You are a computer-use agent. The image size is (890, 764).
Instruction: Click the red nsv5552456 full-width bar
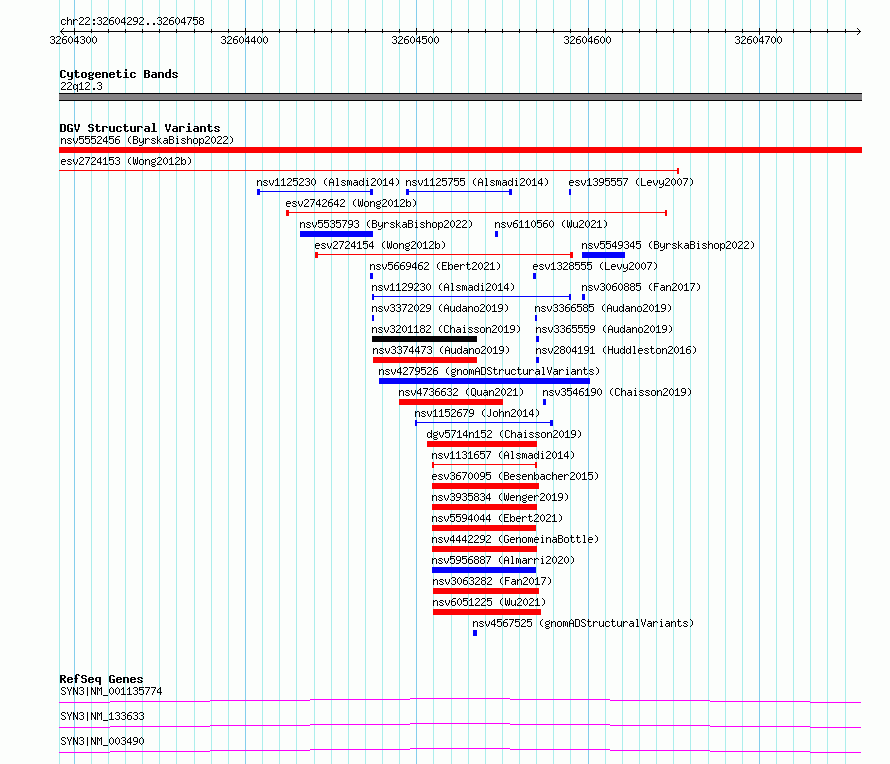click(x=460, y=150)
